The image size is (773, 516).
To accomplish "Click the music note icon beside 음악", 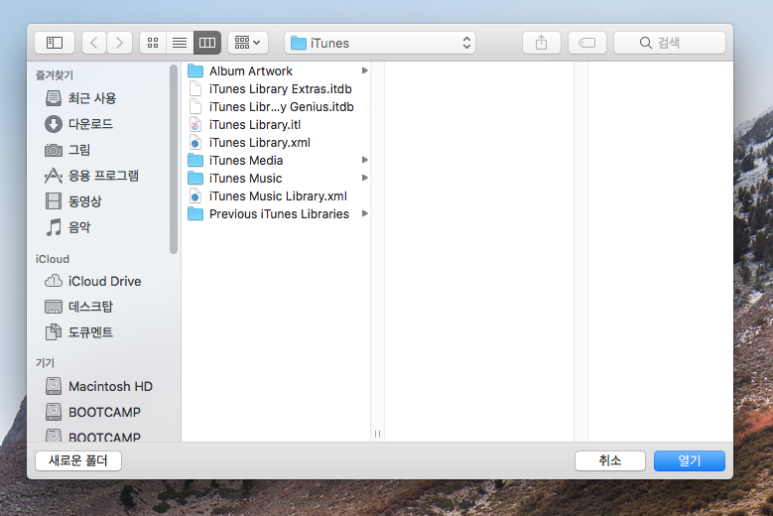I will click(x=54, y=227).
